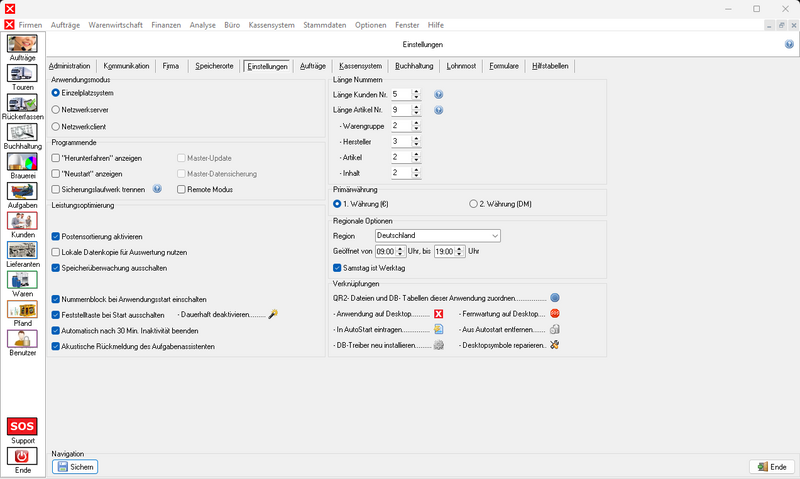Switch to the Lohnmost tab
The width and height of the screenshot is (800, 479).
pyautogui.click(x=461, y=66)
